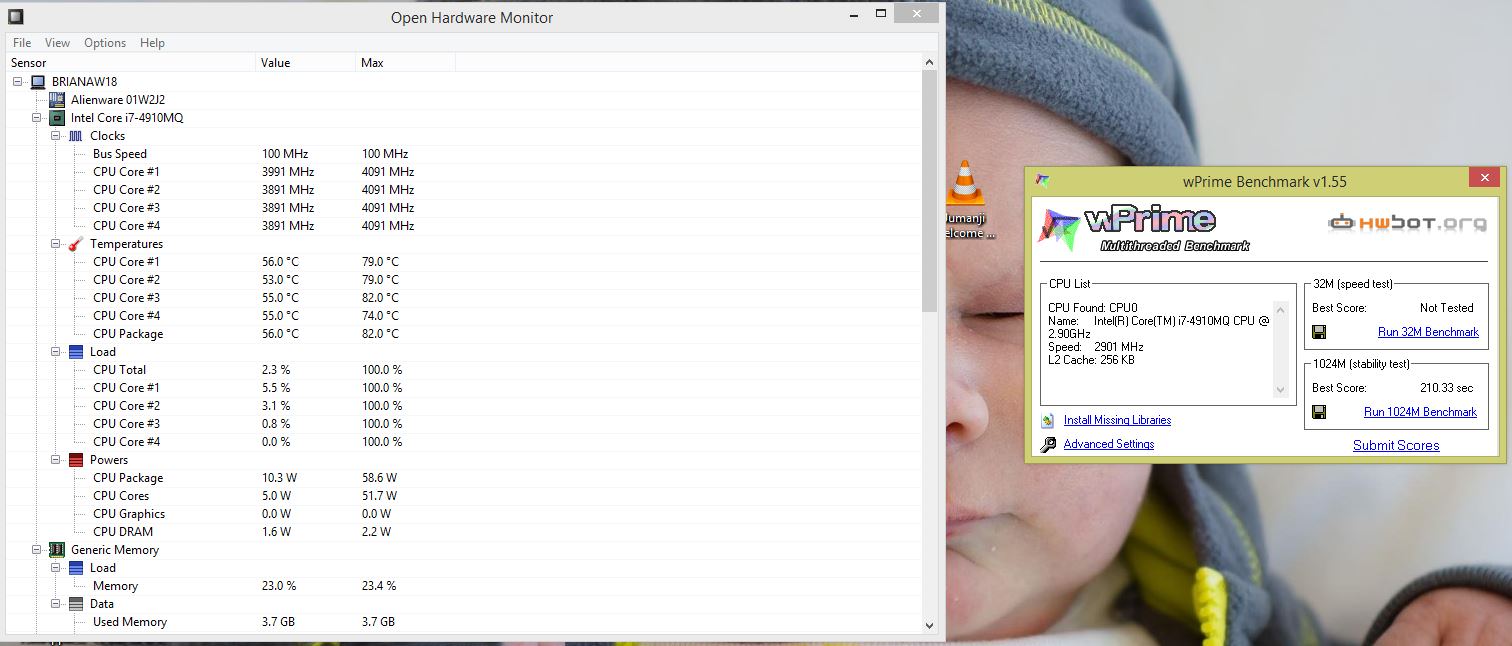
Task: Click the computer icon next to BRIANAW18
Action: (x=38, y=82)
